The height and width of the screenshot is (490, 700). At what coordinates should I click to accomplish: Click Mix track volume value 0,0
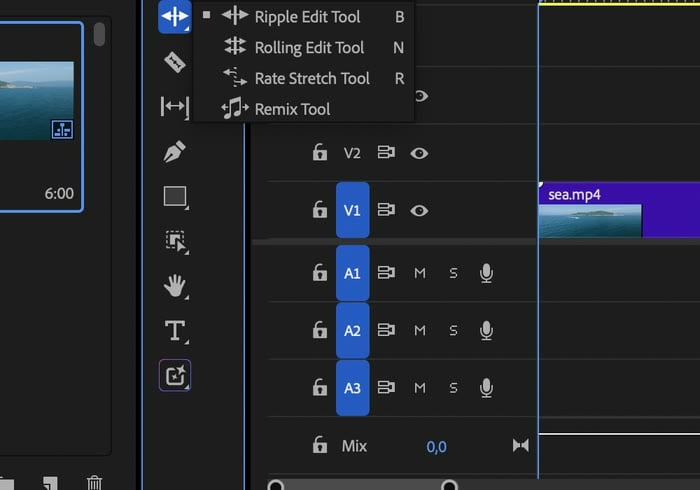pyautogui.click(x=436, y=446)
